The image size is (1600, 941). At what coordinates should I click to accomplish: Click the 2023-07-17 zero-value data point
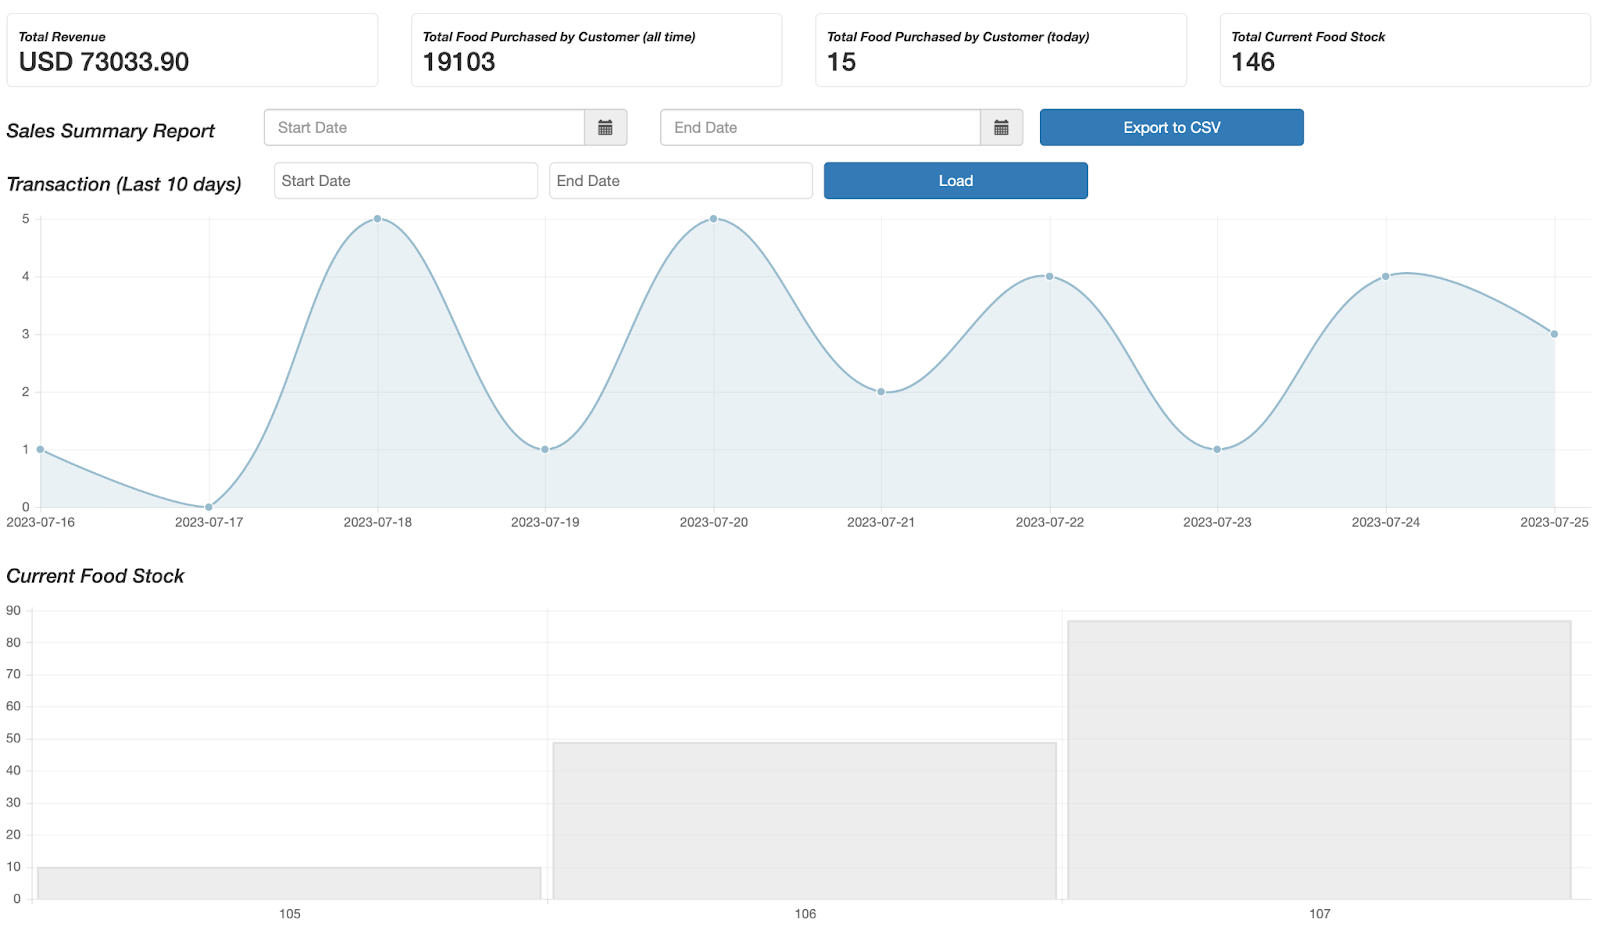[x=209, y=507]
